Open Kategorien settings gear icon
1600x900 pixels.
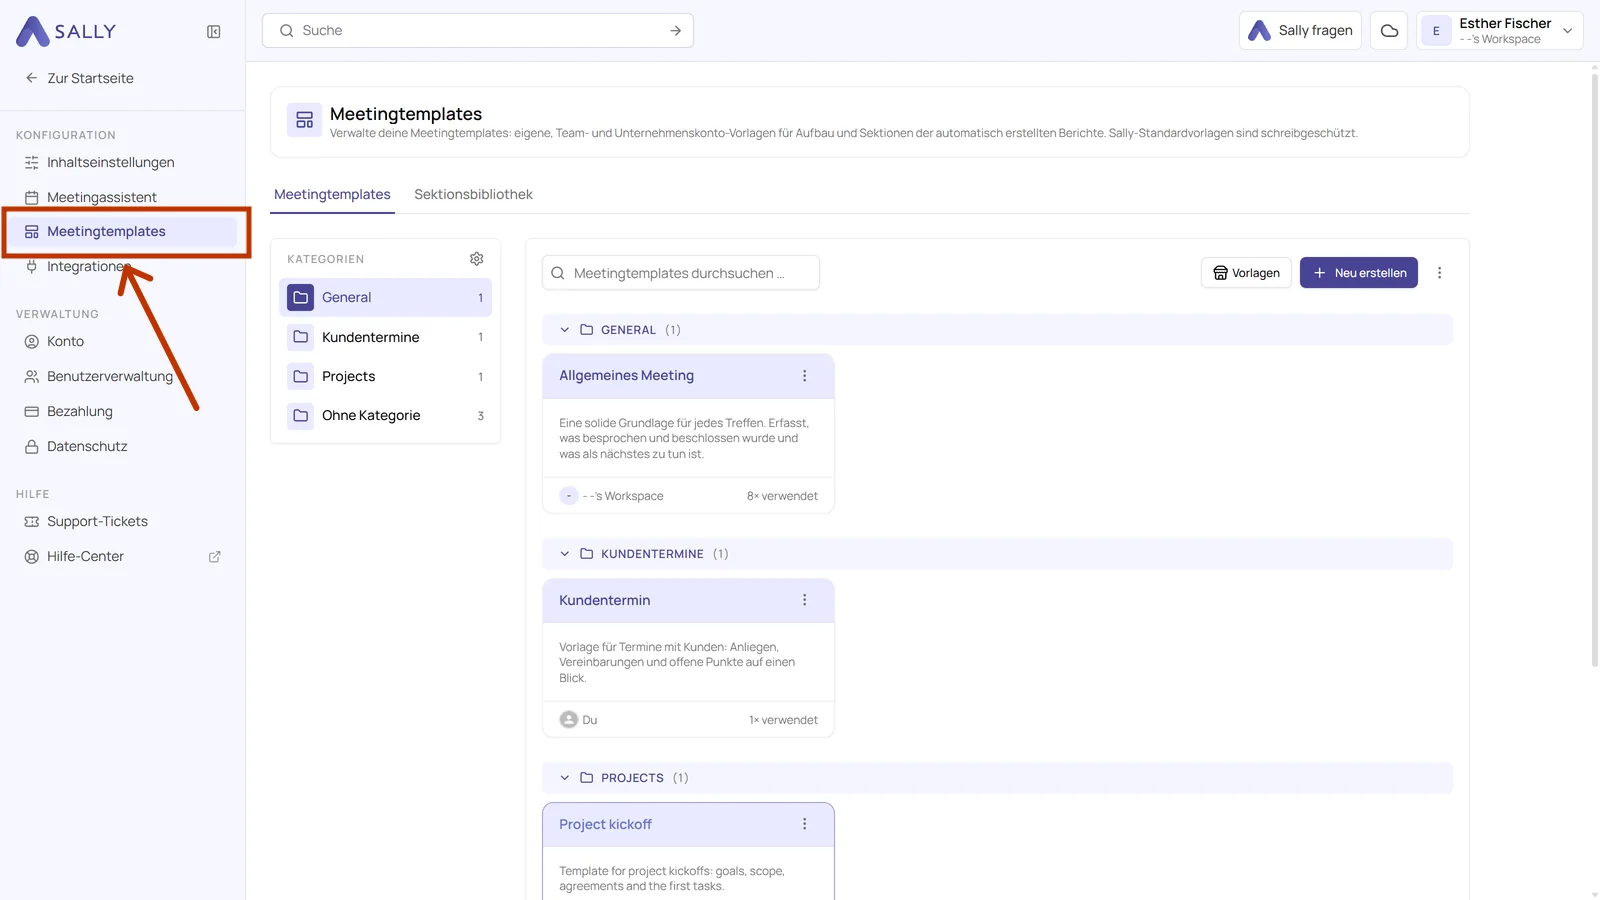click(477, 259)
